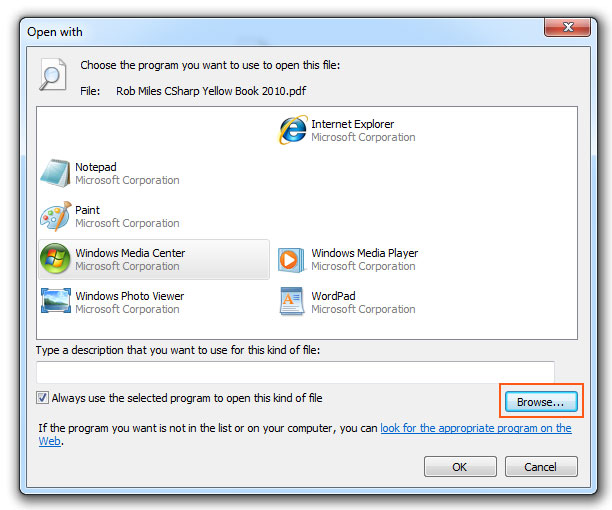Viewport: 612px width, 510px height.
Task: Click 'Microsoft Corporation' under Notepad
Action: click(127, 180)
